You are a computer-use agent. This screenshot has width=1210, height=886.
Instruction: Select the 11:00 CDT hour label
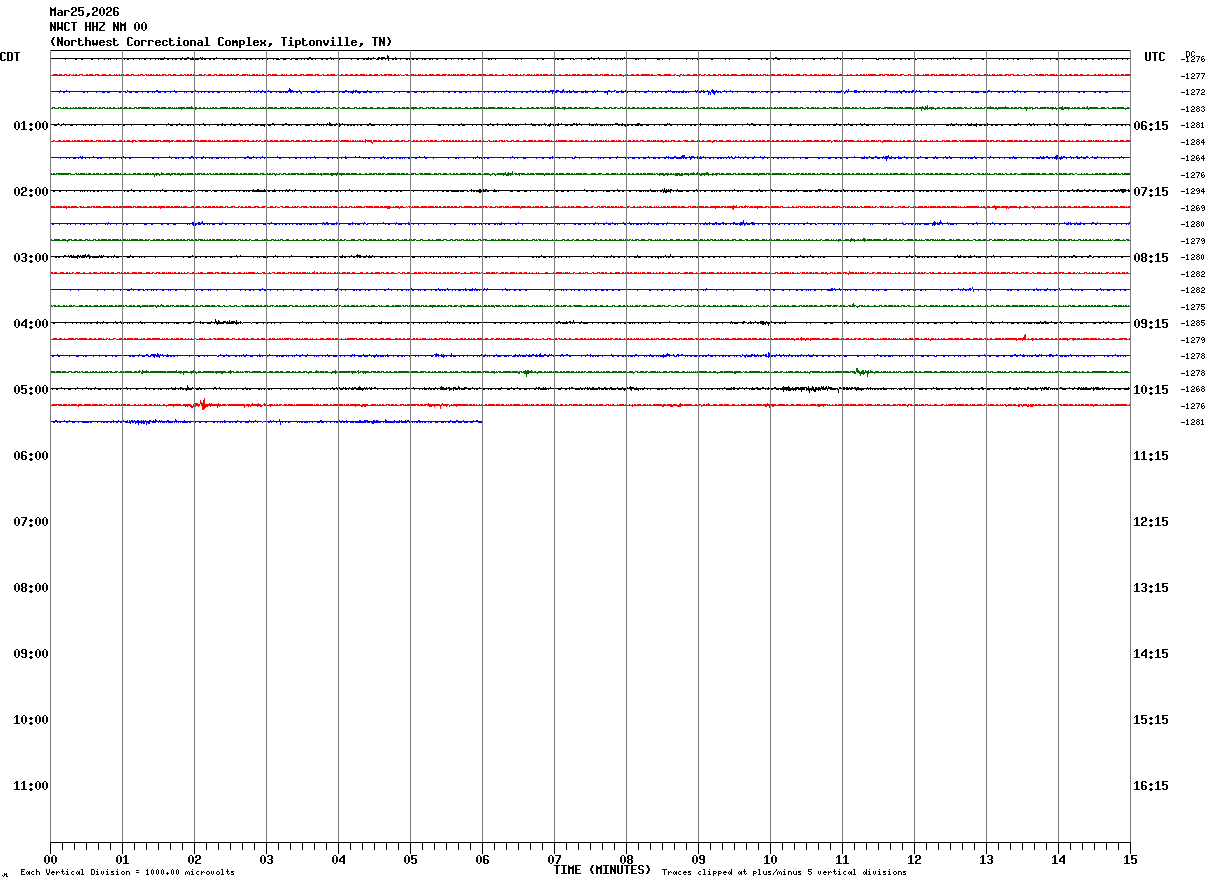(31, 786)
